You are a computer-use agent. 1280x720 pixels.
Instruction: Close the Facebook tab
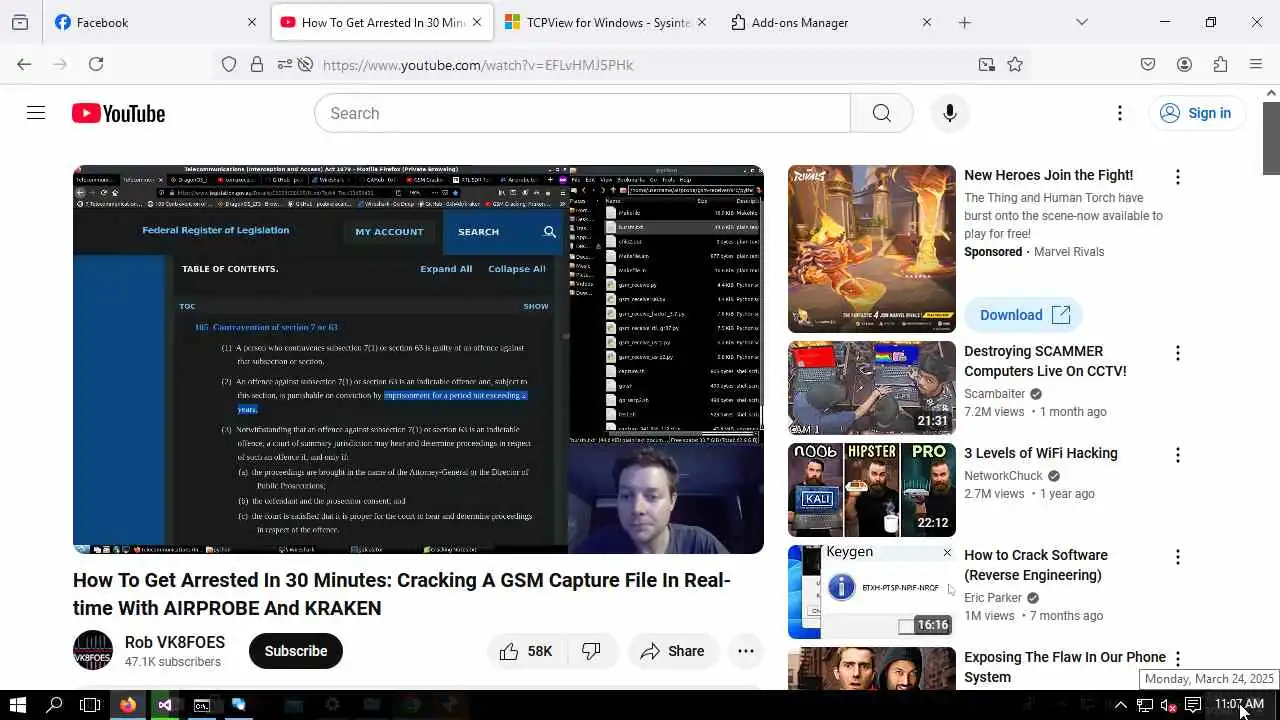click(252, 22)
